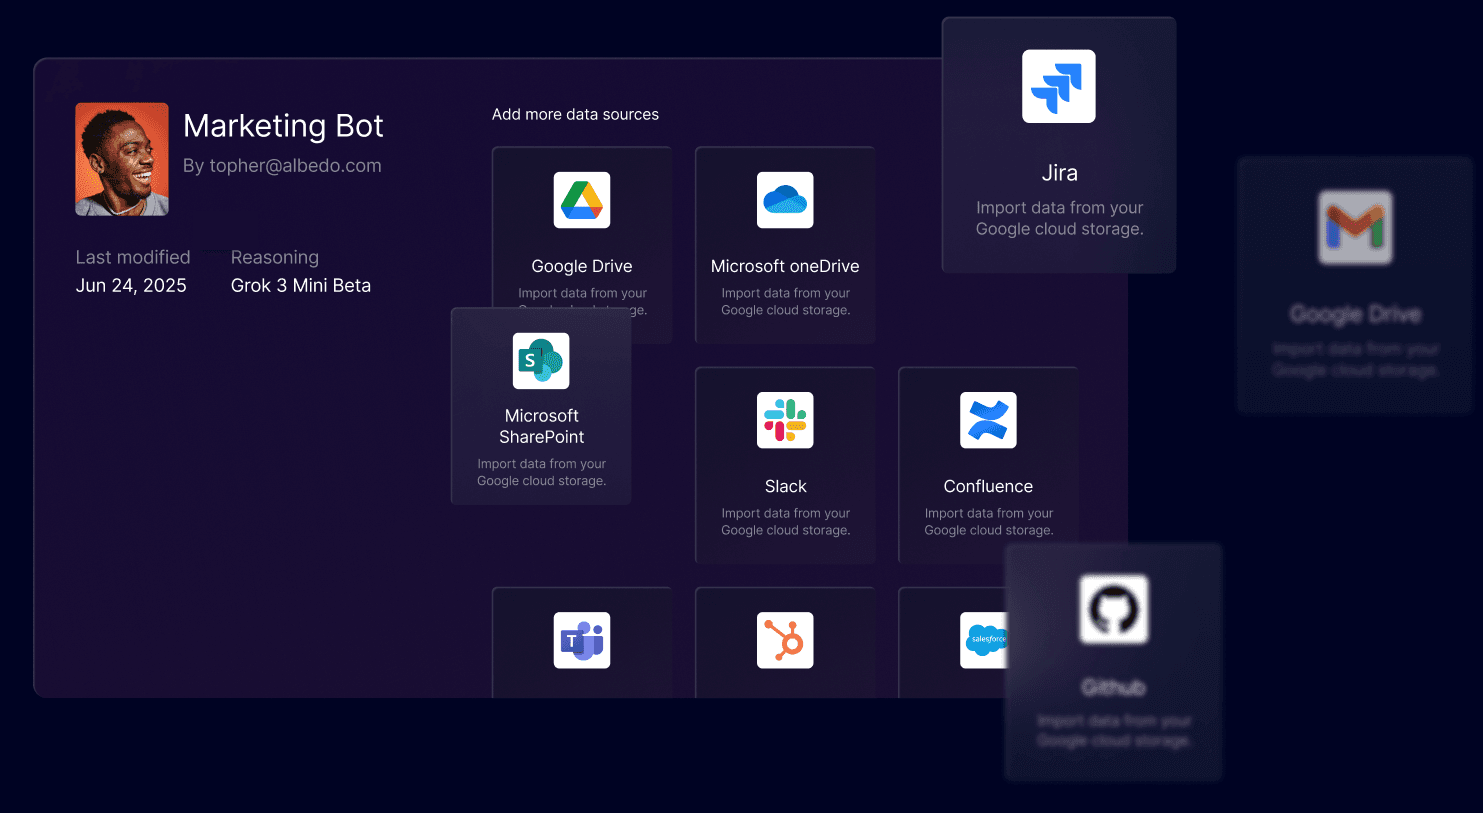The height and width of the screenshot is (813, 1483).
Task: Select the Microsoft OneDrive cloud icon
Action: tap(785, 200)
